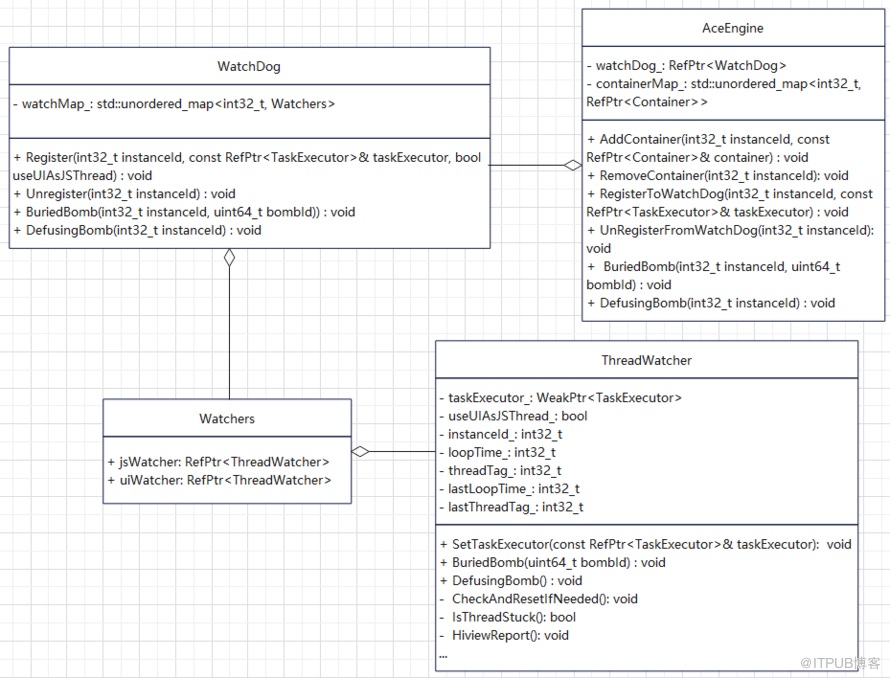Click the DefusingBomb method in the AceEngine class
The width and height of the screenshot is (890, 678).
[711, 303]
